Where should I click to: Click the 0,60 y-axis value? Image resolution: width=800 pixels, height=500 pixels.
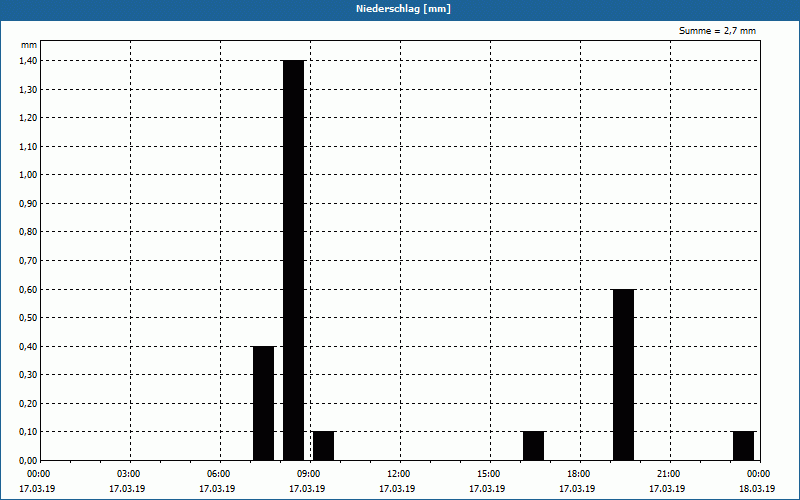point(29,289)
